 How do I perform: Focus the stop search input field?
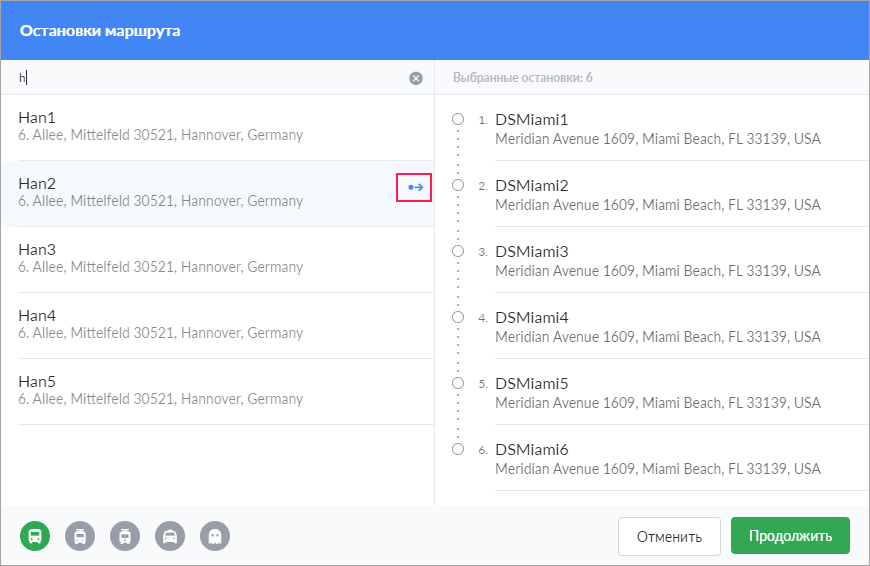(211, 78)
